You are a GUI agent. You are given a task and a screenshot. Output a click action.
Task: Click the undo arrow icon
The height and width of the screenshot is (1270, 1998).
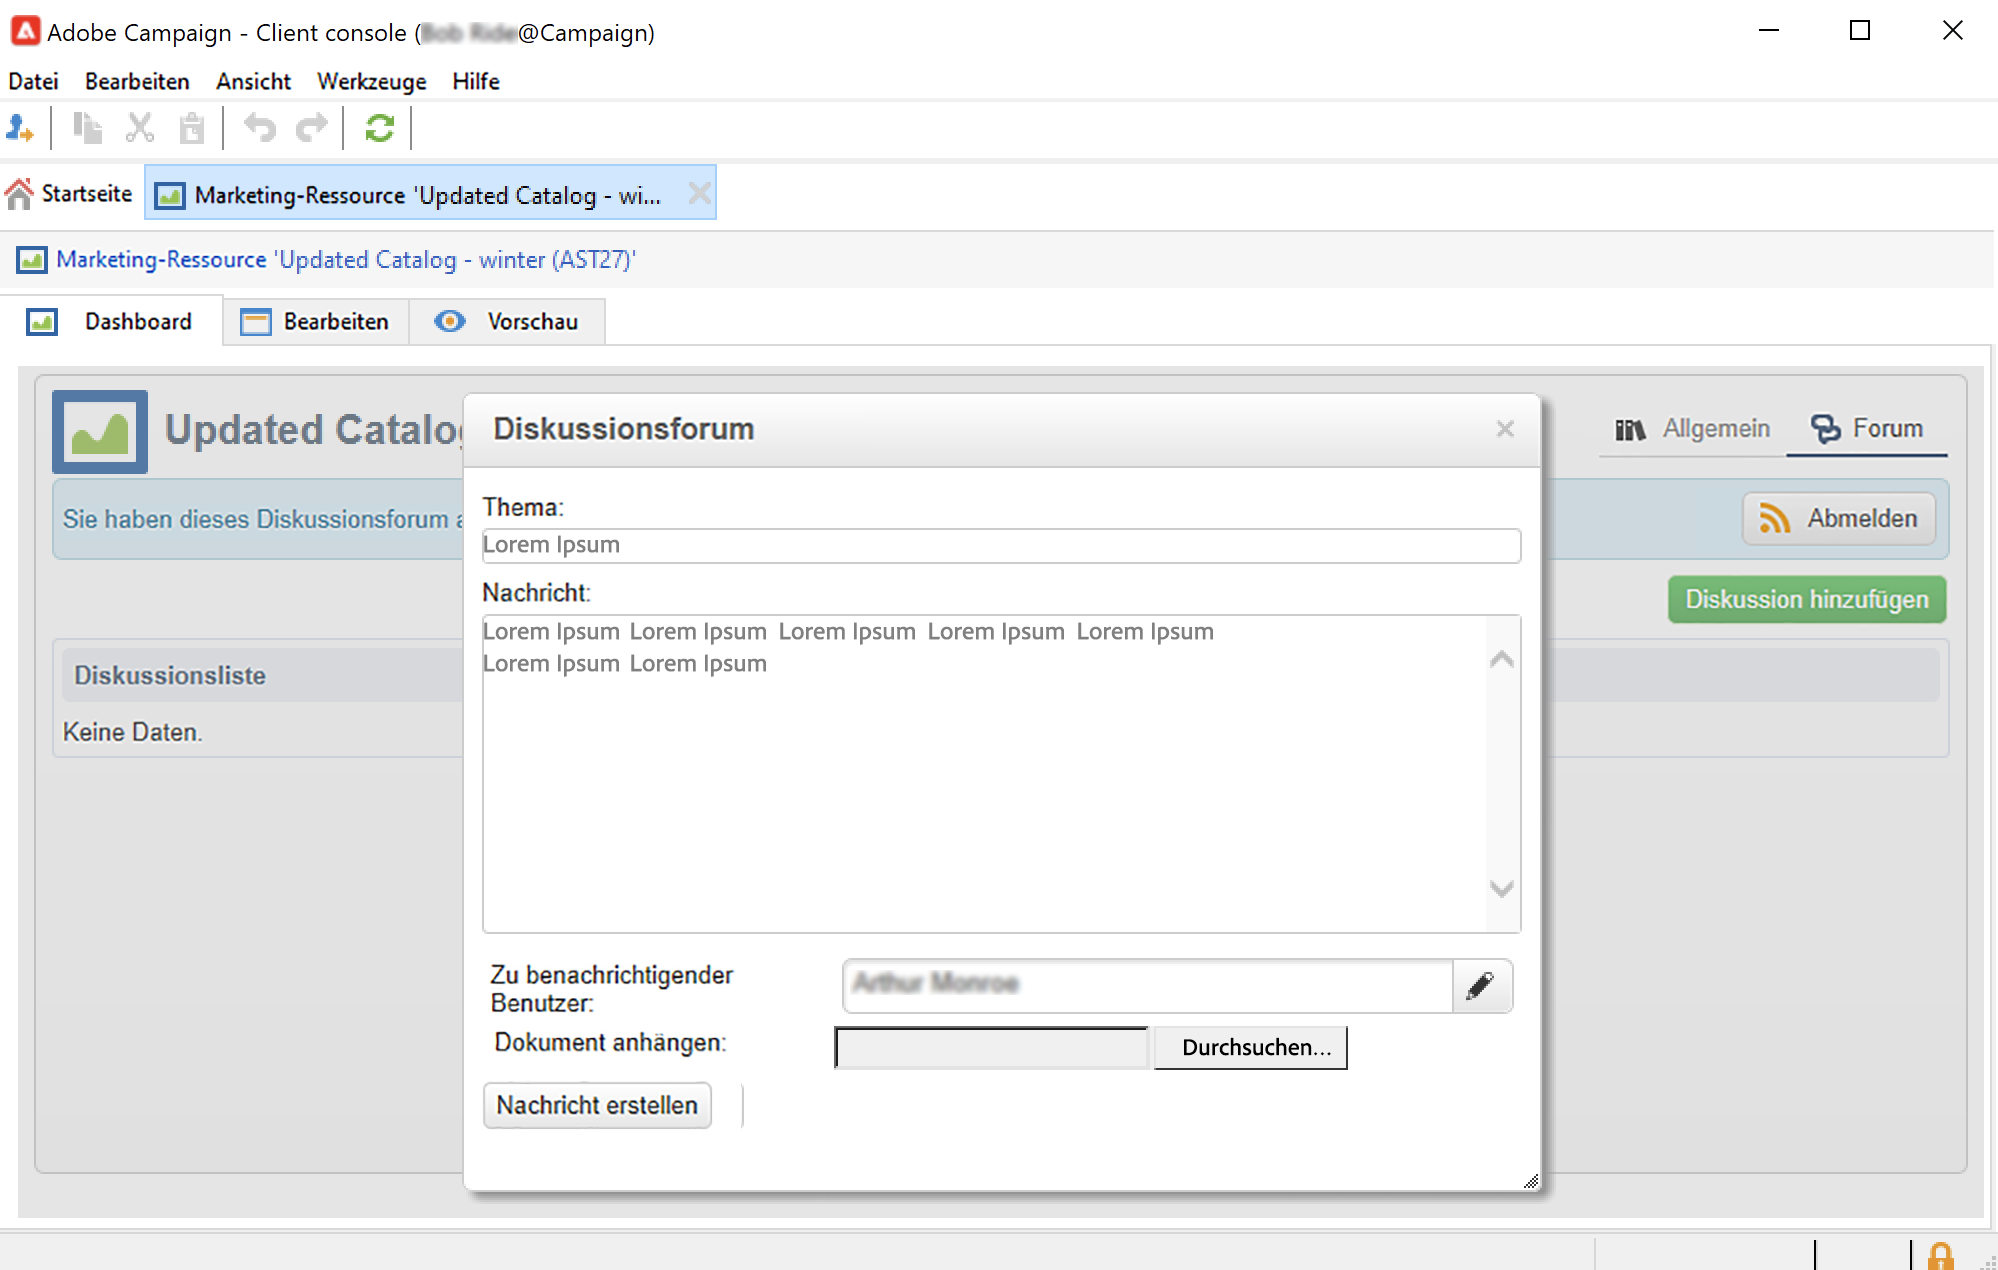tap(260, 128)
